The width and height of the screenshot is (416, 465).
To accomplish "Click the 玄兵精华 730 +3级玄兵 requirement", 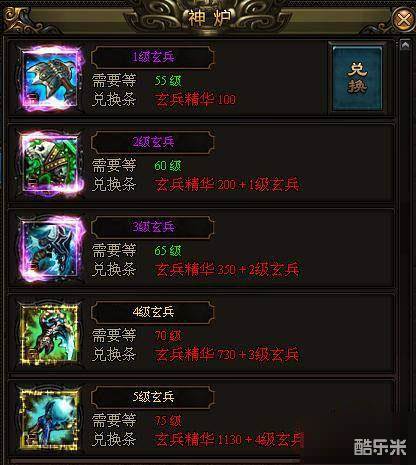I will (x=227, y=355).
